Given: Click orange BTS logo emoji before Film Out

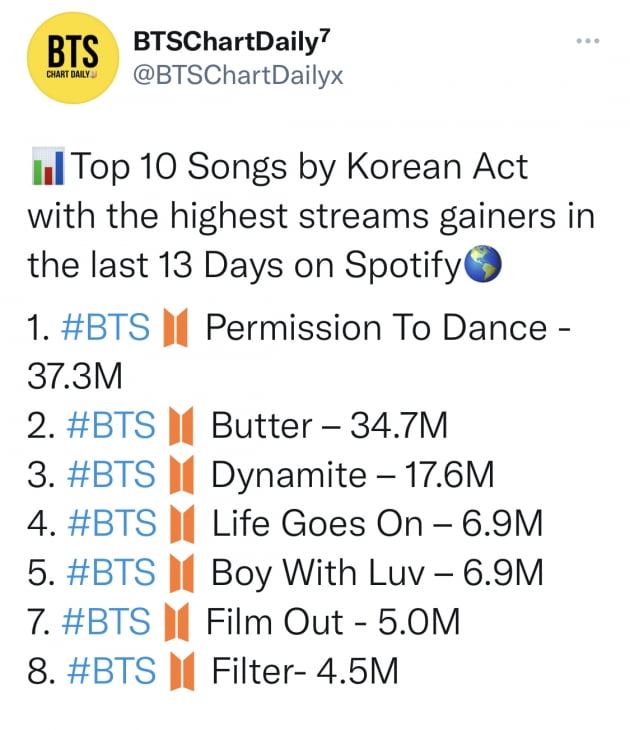Looking at the screenshot, I should tap(176, 622).
